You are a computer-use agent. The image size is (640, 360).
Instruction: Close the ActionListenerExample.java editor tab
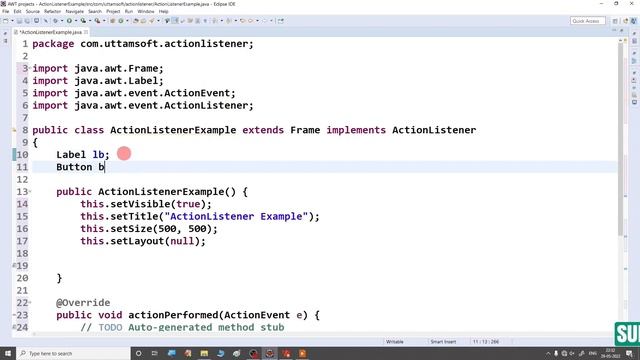tap(86, 32)
